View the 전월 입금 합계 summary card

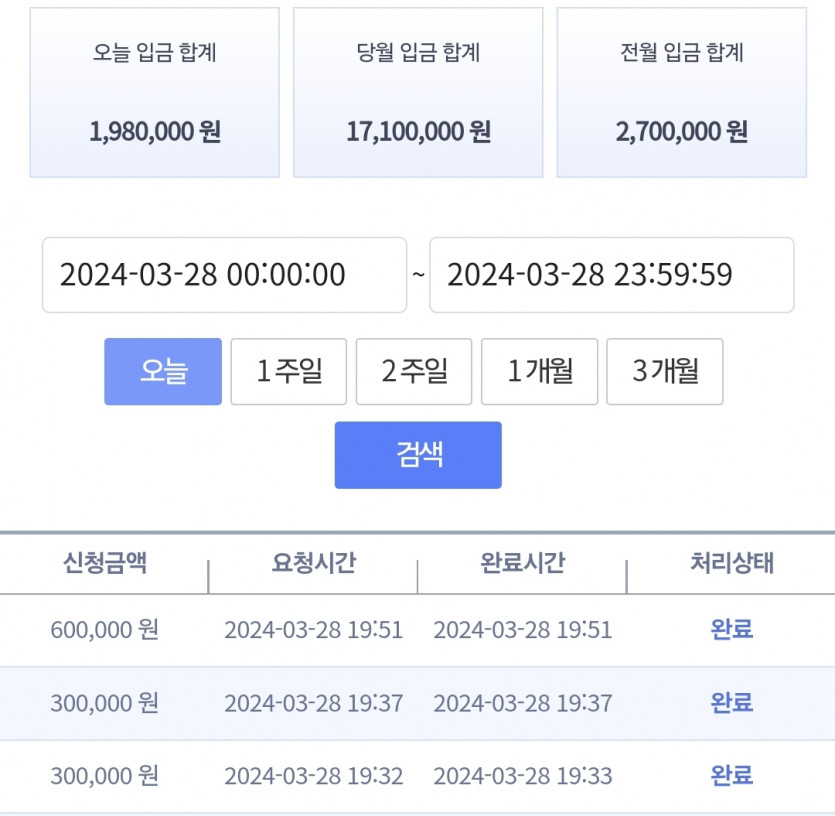[x=682, y=92]
